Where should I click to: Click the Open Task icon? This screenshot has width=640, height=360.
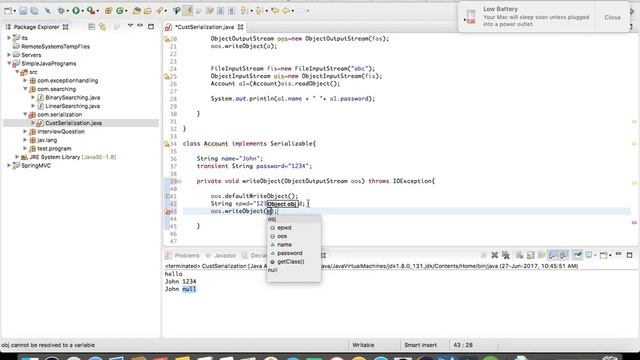[x=147, y=11]
